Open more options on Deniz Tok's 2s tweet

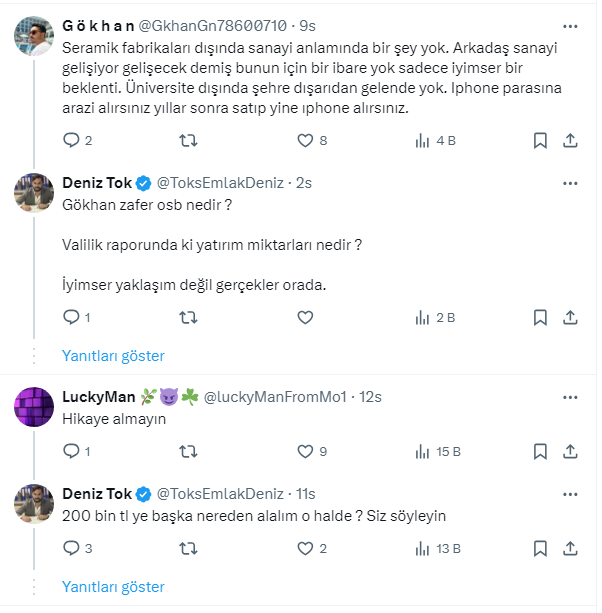point(570,183)
